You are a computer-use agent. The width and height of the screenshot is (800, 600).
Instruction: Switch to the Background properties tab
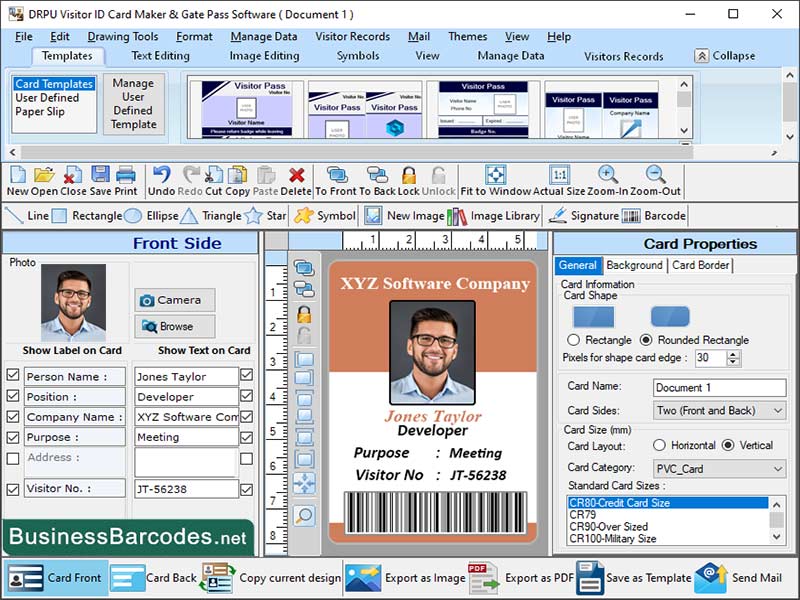tap(634, 266)
